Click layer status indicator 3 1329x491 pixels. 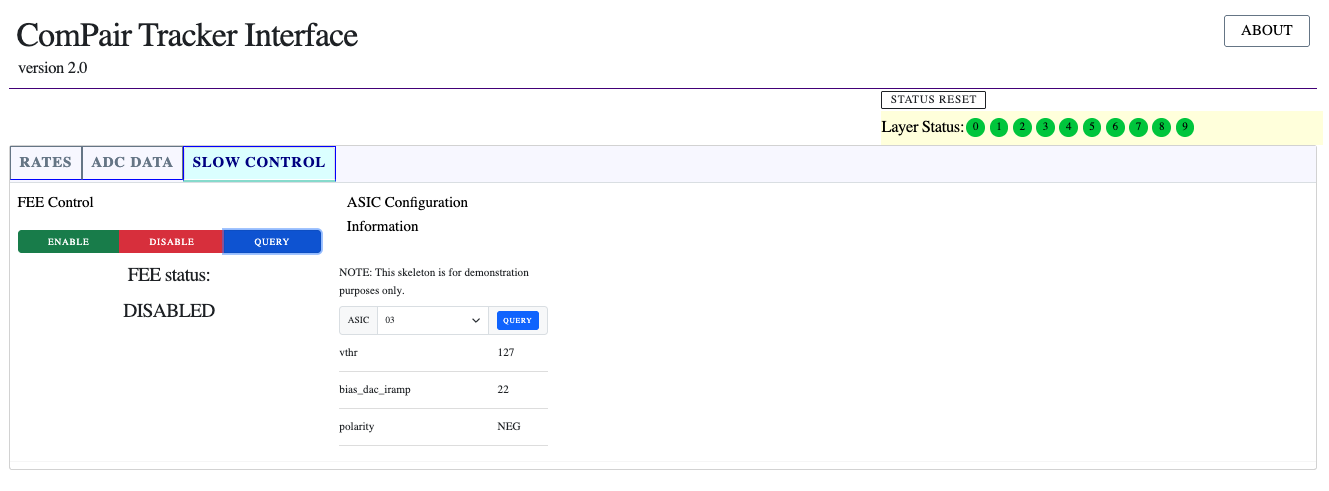click(x=1045, y=127)
